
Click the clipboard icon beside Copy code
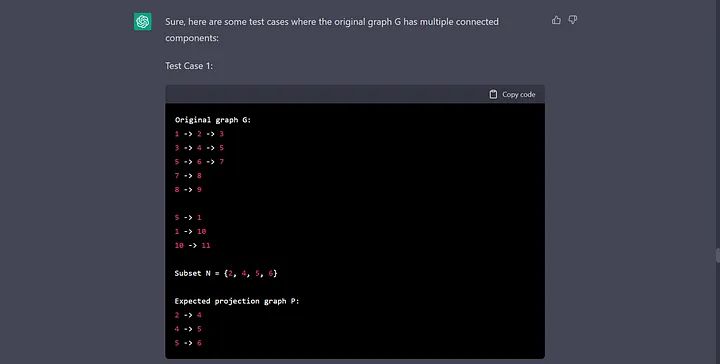pyautogui.click(x=493, y=94)
